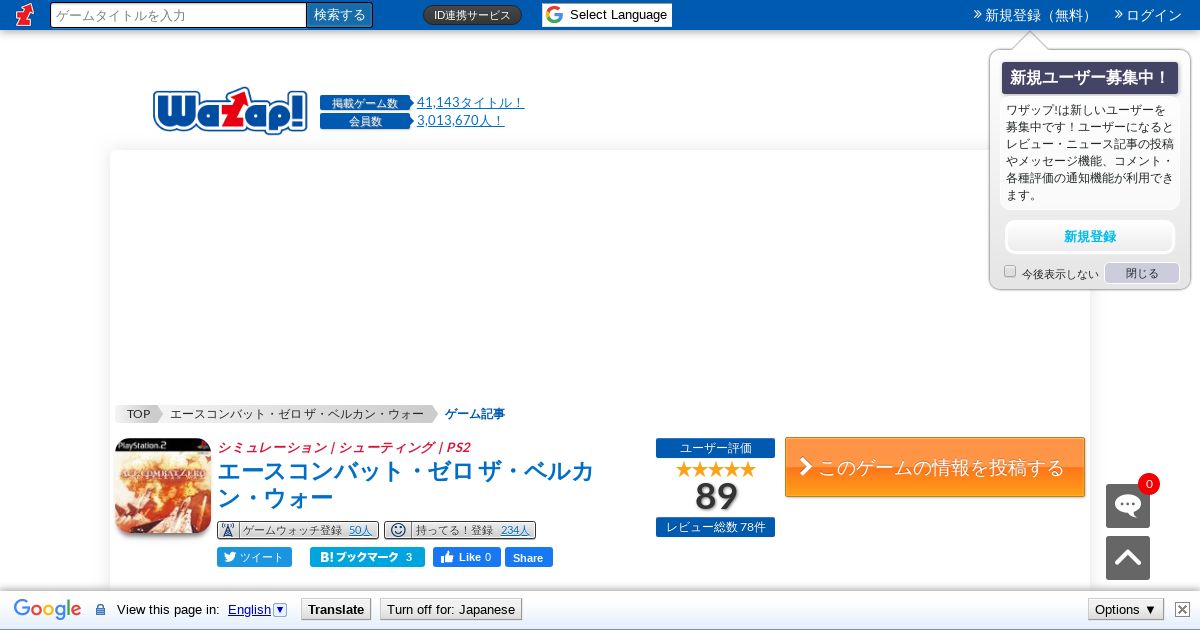Click the 持ってる！登録 smiley icon
Screen dimensions: 1200x630
(397, 530)
